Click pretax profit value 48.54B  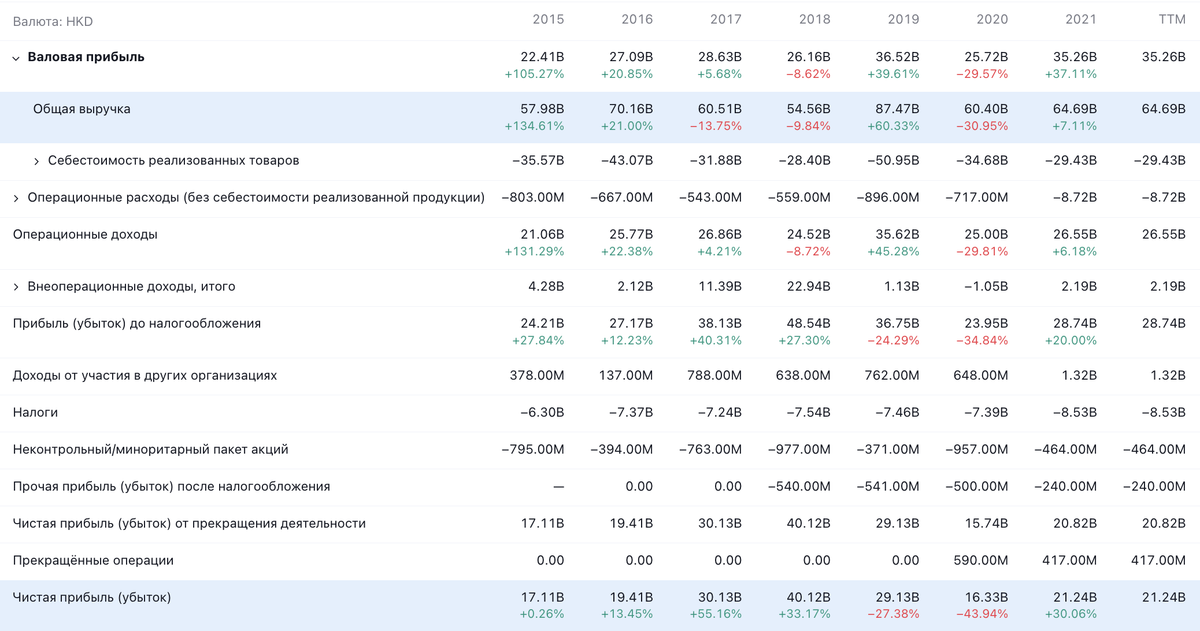point(809,324)
